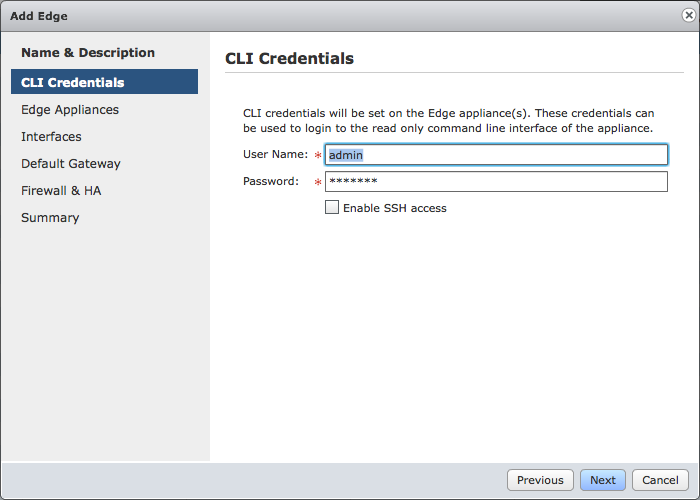View the Summary step

[50, 218]
